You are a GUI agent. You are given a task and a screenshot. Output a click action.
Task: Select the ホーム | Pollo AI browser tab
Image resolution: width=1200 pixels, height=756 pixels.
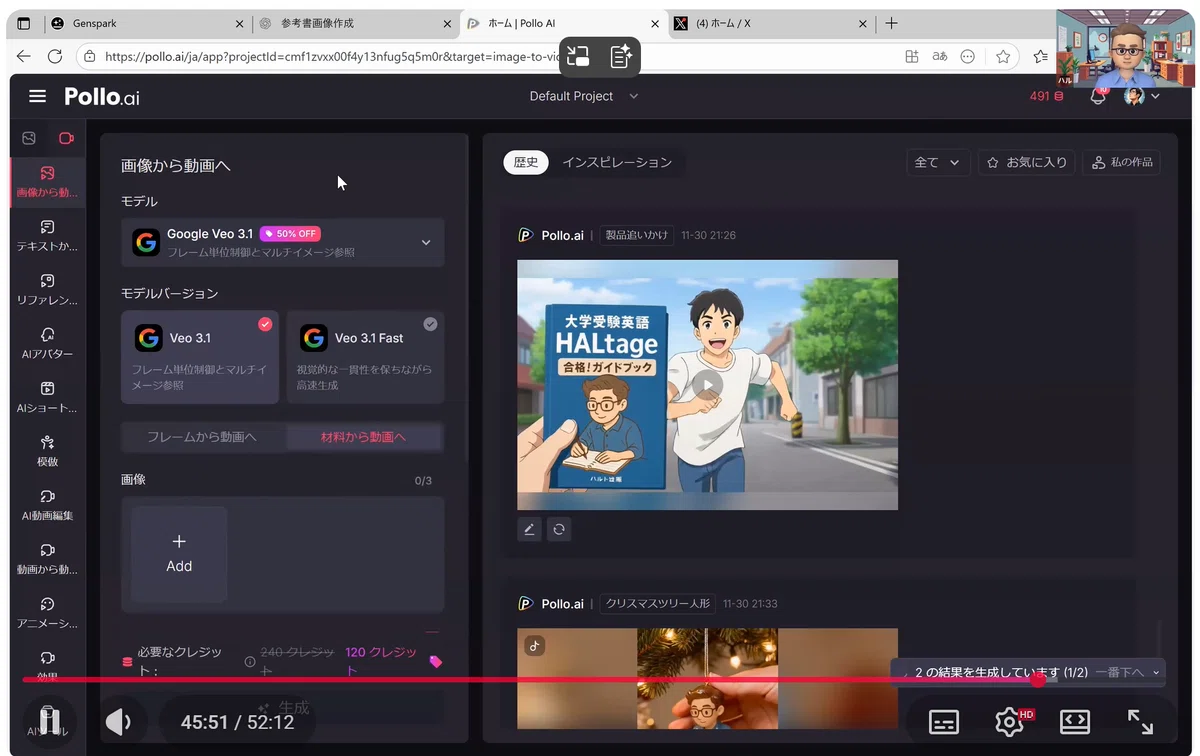pos(563,23)
